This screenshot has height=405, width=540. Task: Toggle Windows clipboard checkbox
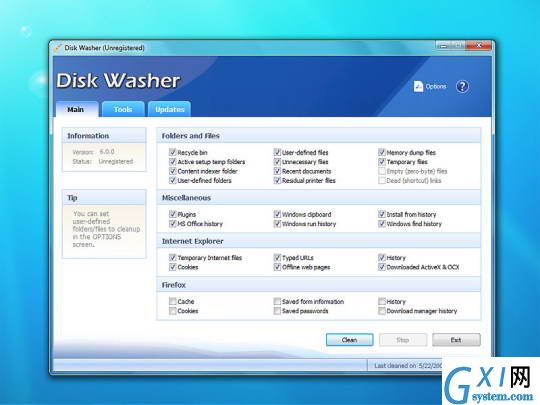pos(277,214)
